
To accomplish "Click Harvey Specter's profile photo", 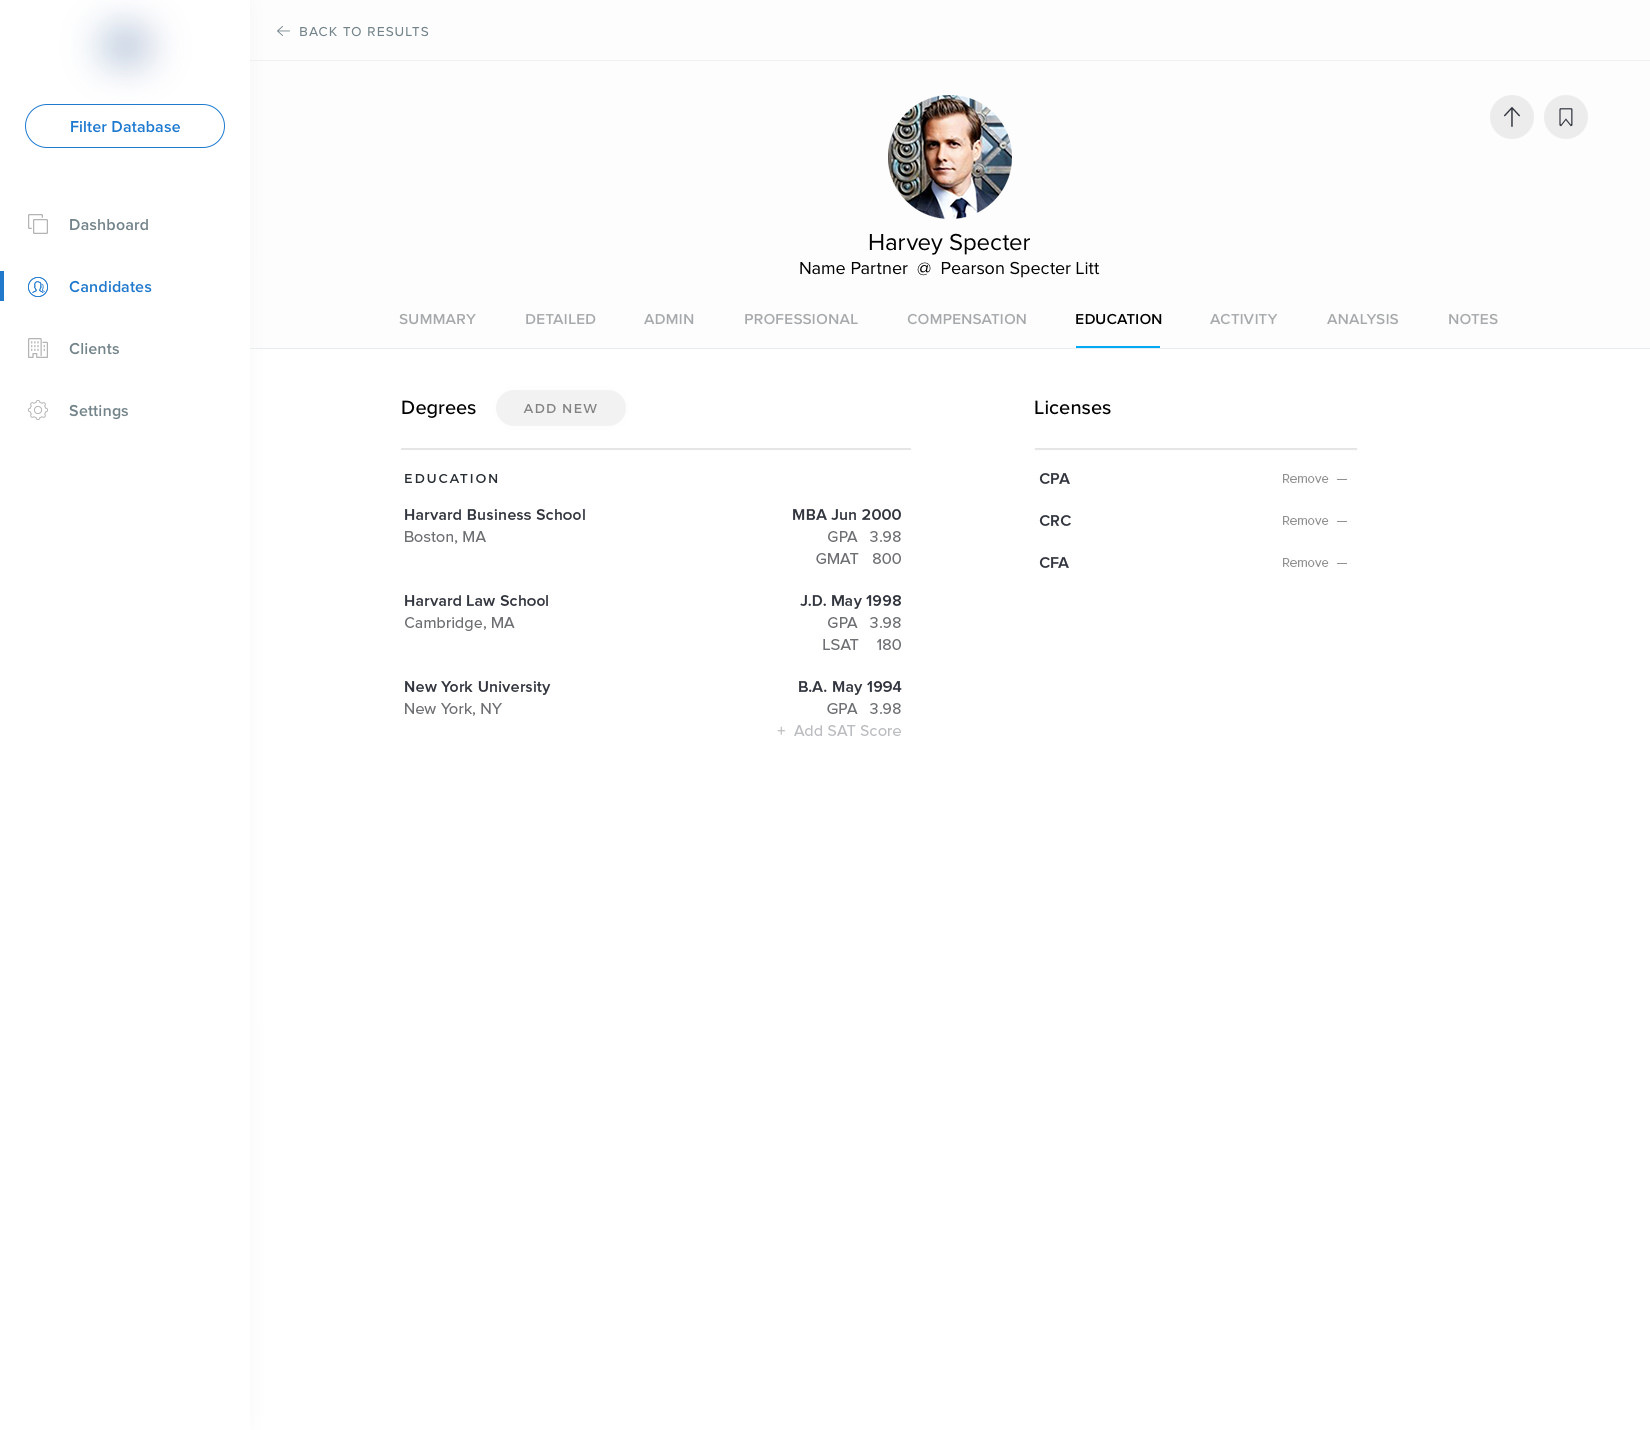I will (x=950, y=157).
